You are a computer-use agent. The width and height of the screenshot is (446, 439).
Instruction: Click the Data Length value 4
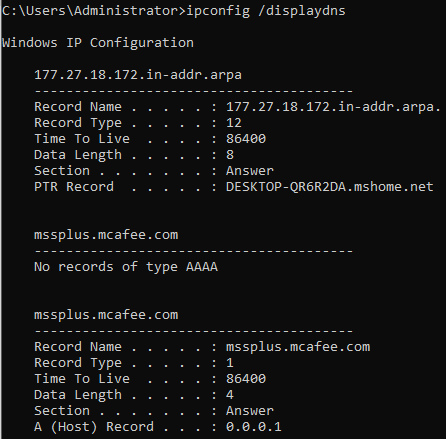point(230,395)
